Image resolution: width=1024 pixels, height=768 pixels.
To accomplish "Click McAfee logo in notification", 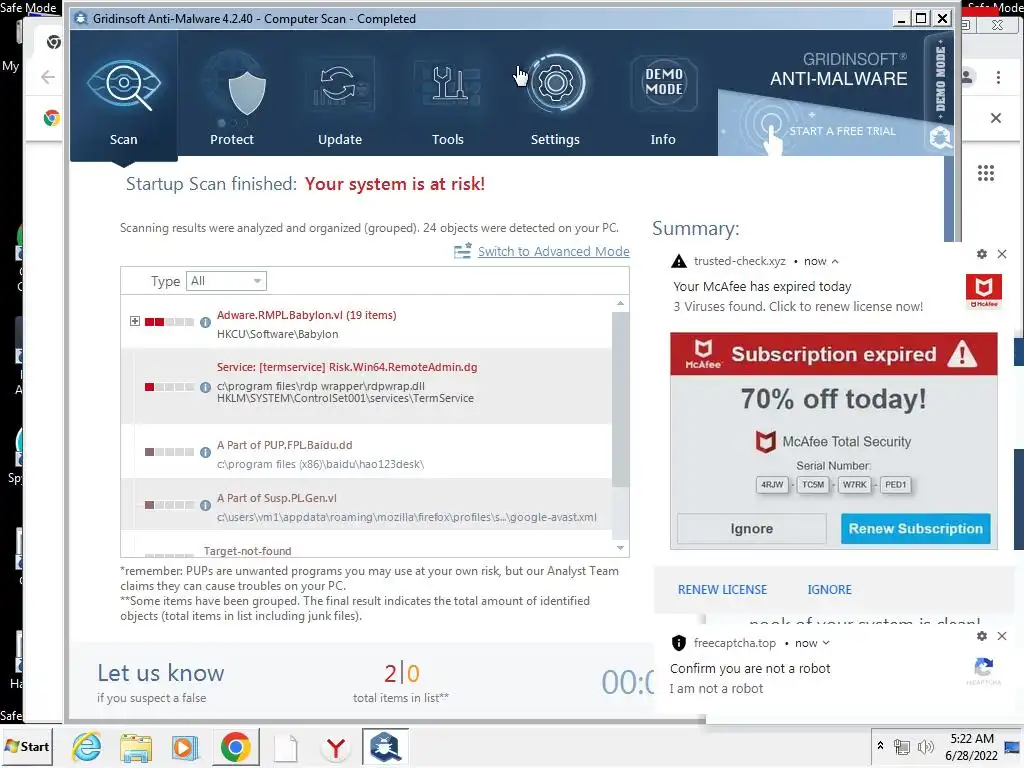I will [984, 291].
